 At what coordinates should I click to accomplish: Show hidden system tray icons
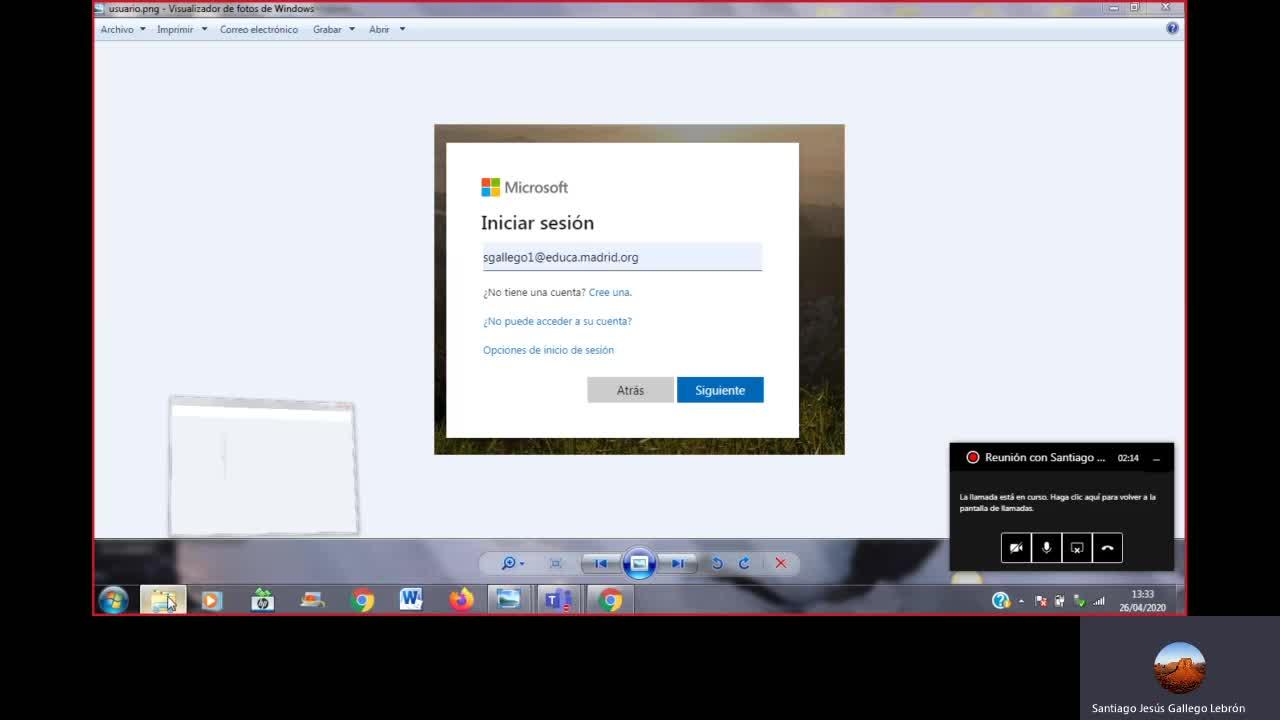tap(1021, 601)
